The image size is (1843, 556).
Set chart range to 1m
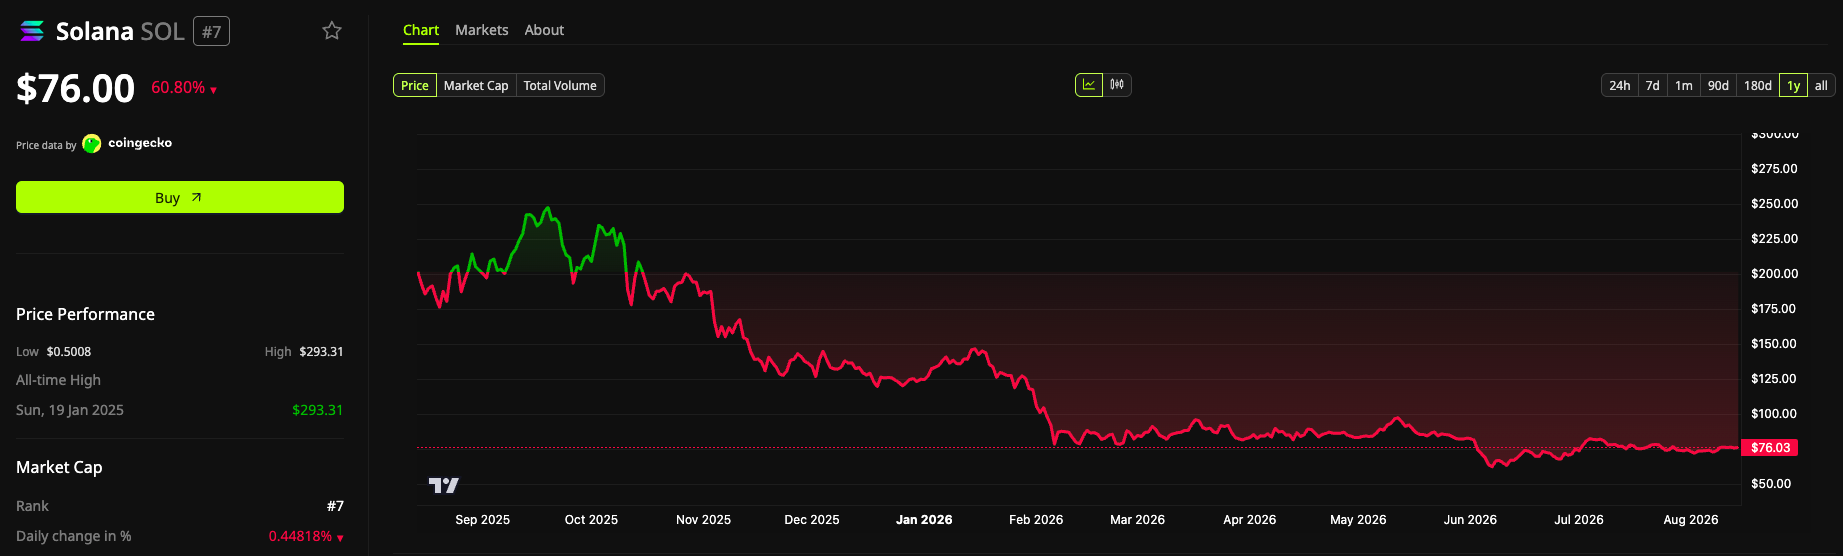tap(1684, 85)
